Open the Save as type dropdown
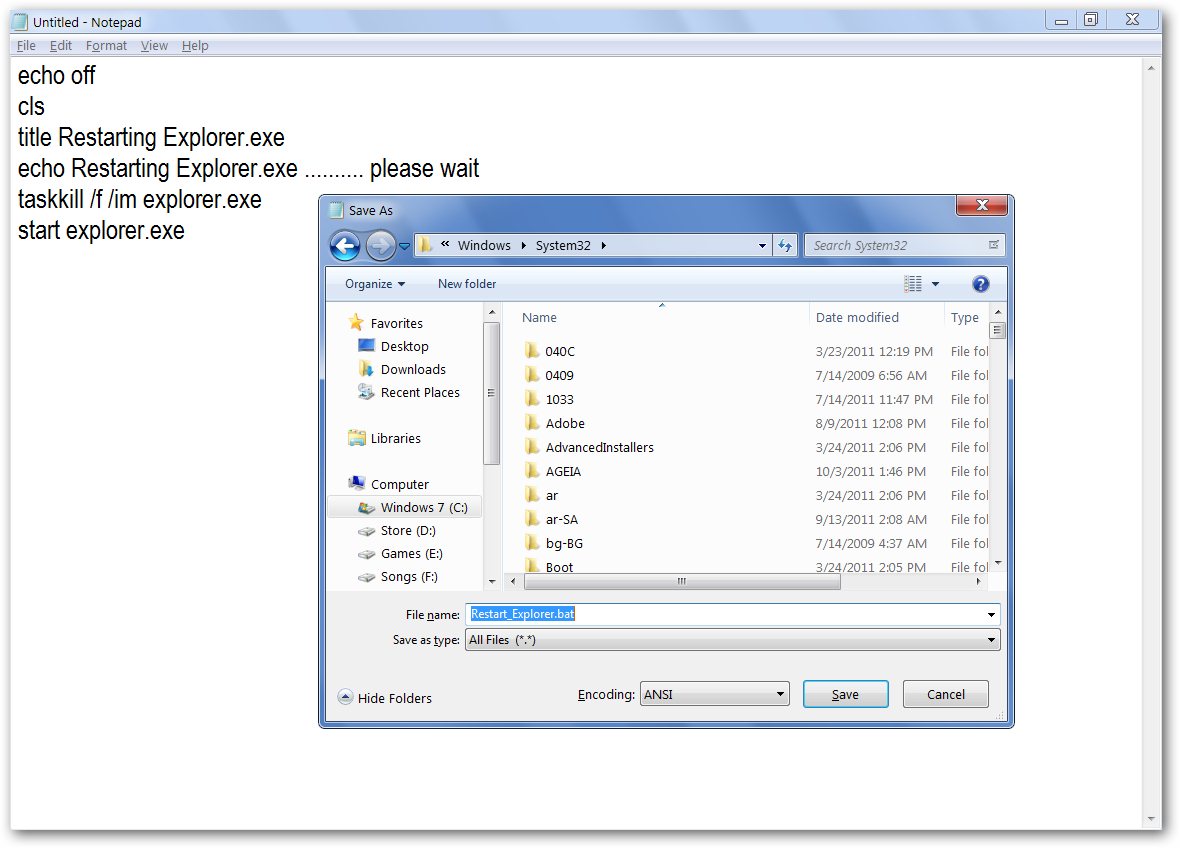The height and width of the screenshot is (848, 1180). (732, 640)
